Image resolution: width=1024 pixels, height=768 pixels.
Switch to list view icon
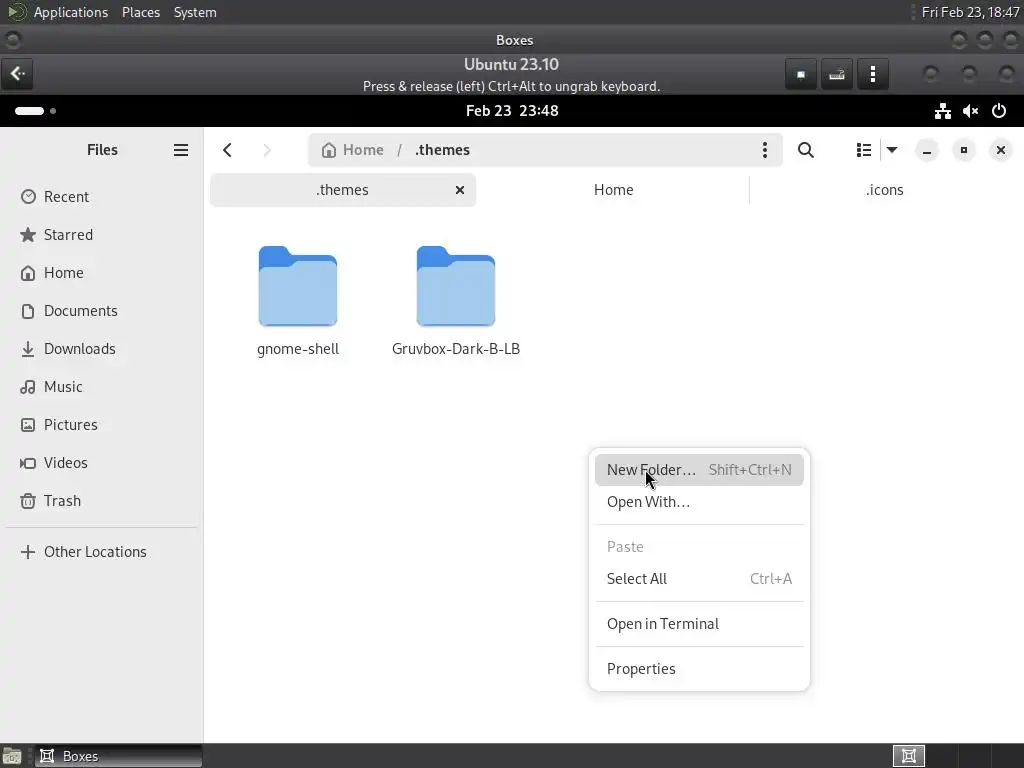coord(863,150)
